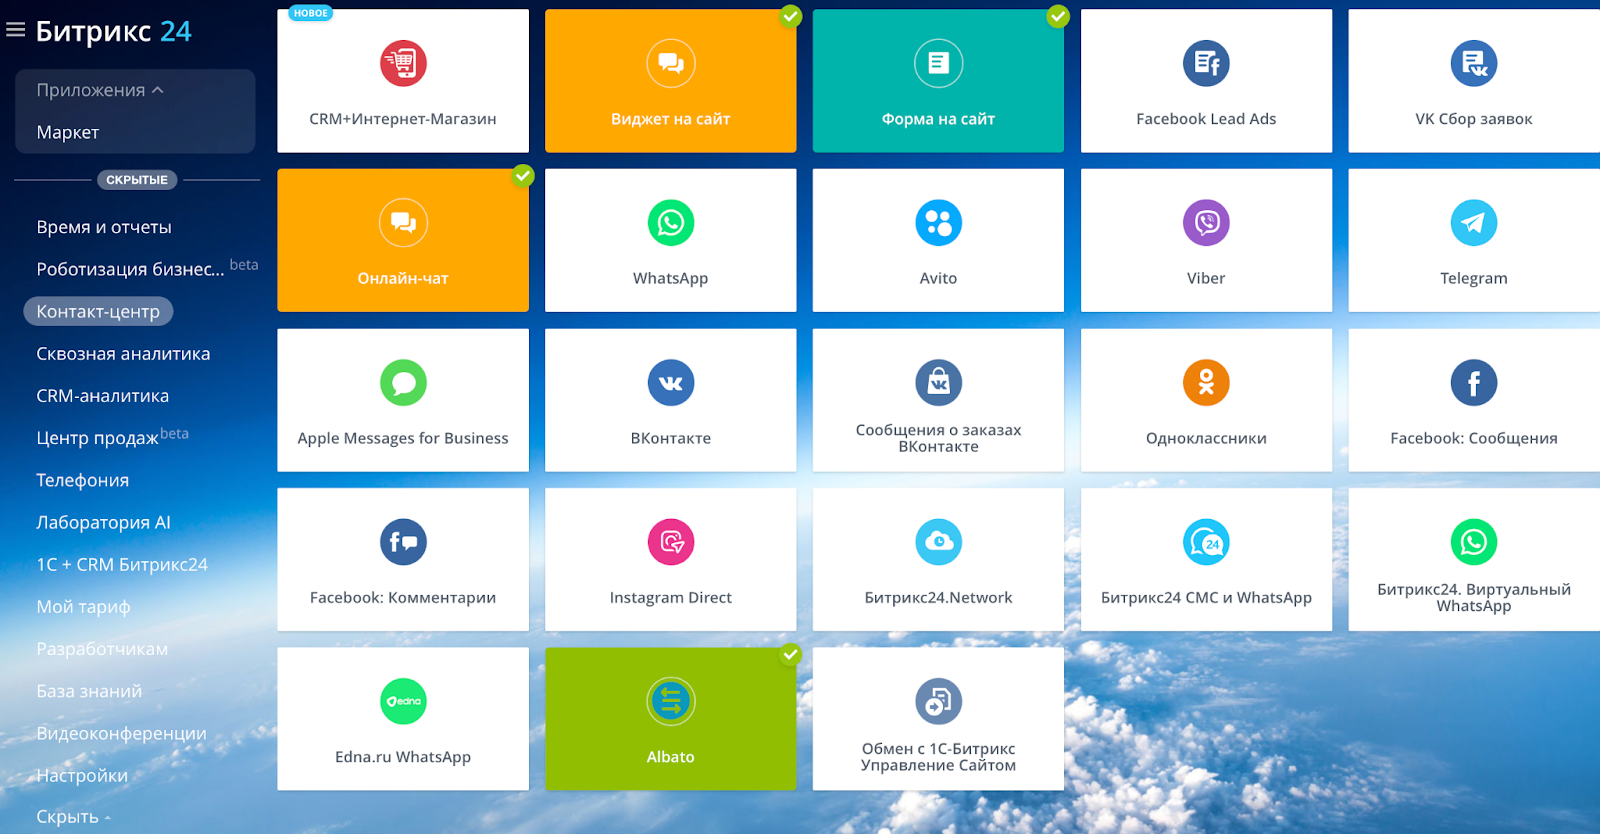
Task: Open Разработчикам sidebar item
Action: tap(102, 649)
